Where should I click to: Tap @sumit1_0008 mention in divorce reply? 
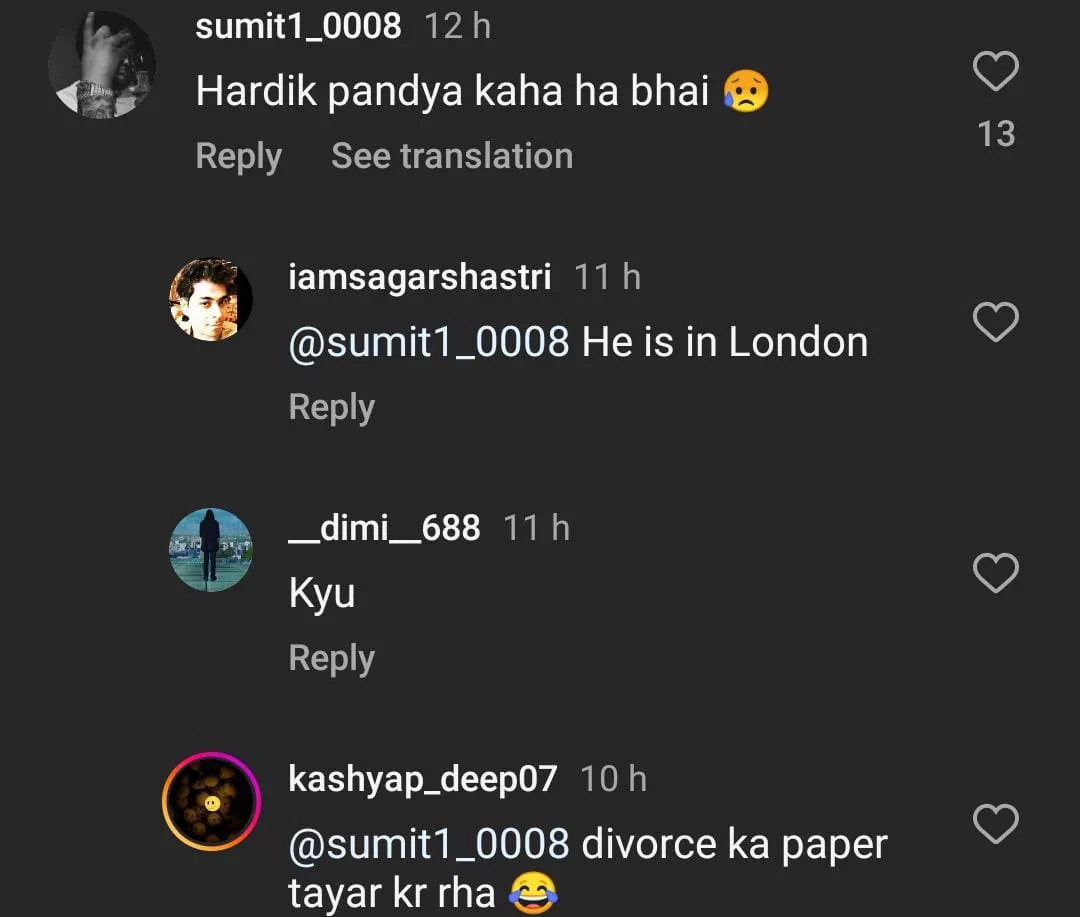click(x=428, y=844)
